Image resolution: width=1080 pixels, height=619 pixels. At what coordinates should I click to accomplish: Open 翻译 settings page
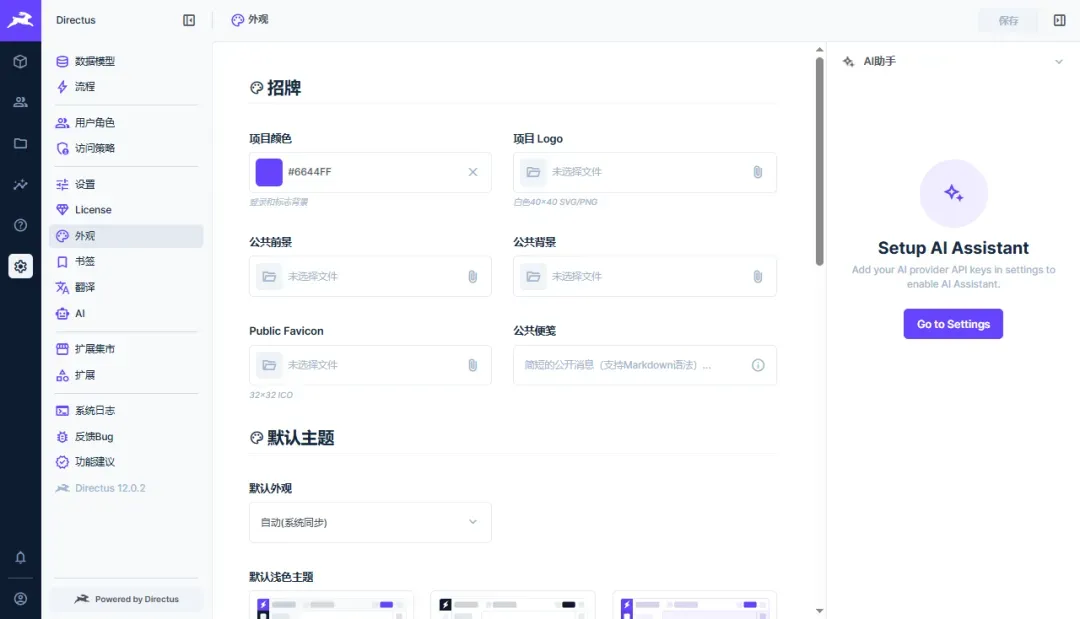coord(126,288)
